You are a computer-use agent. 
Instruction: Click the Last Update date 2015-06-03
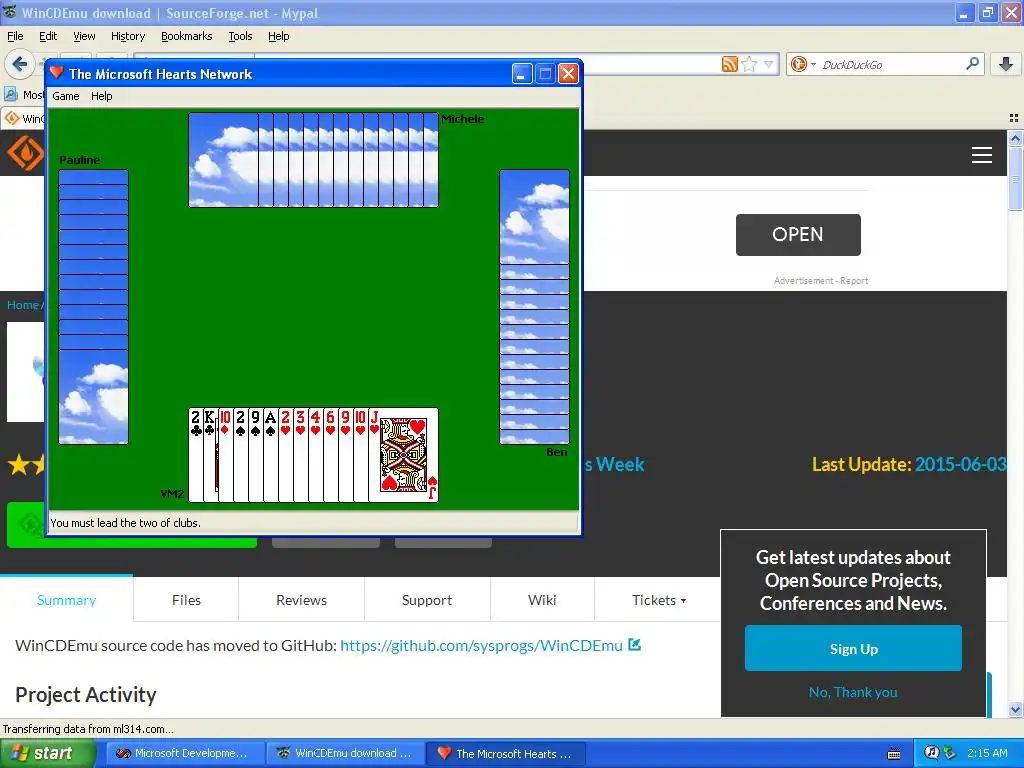(960, 464)
